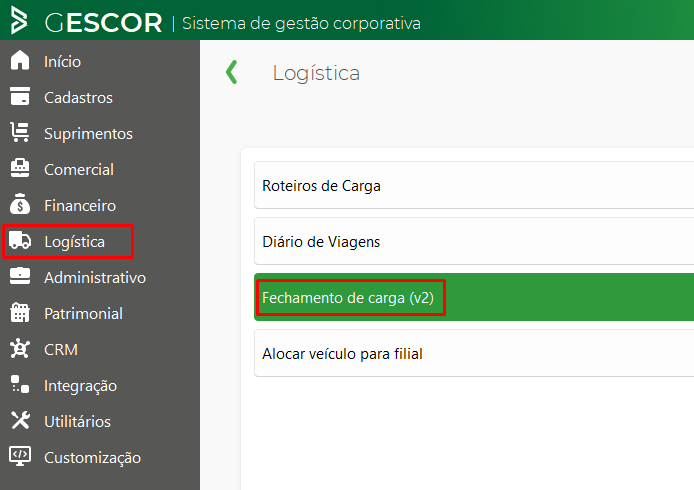Select Fechamento de carga (v2)
Screen dimensions: 694x490
(474, 297)
